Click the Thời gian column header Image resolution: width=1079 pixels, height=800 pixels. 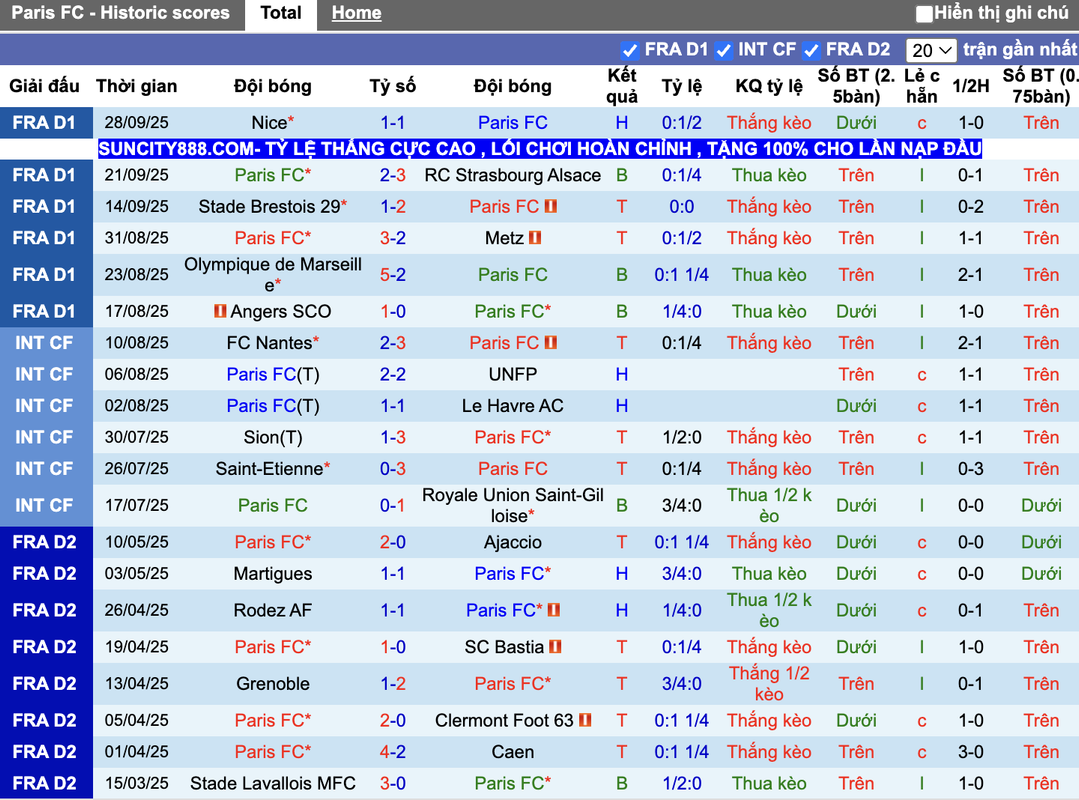pyautogui.click(x=136, y=86)
